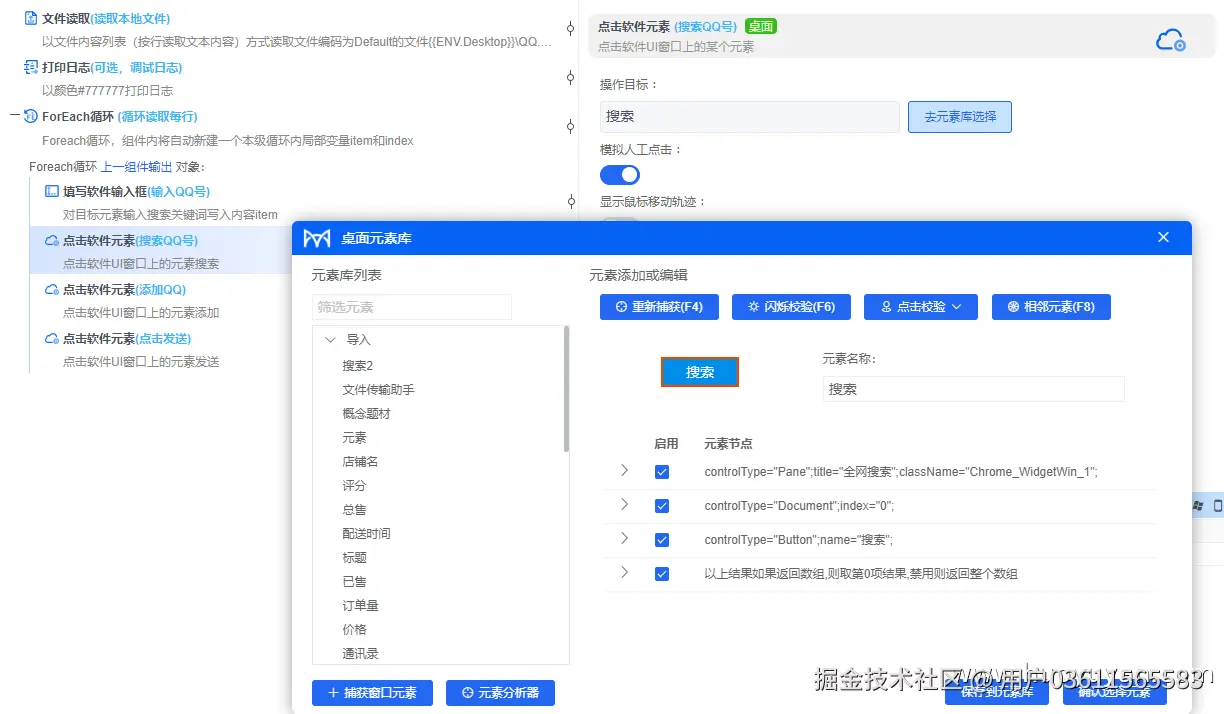Select the 点击软件元素(添加QQ) step title
The width and height of the screenshot is (1224, 714).
(x=125, y=290)
